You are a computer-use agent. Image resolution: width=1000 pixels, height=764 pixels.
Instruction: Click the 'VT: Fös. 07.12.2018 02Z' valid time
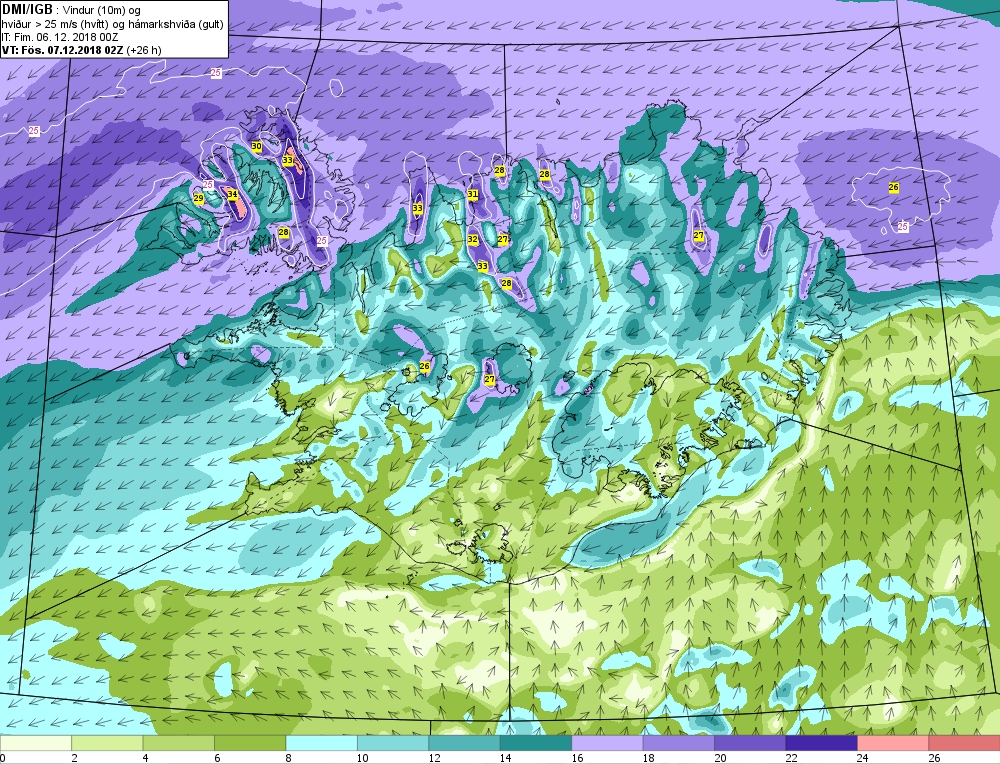point(63,50)
